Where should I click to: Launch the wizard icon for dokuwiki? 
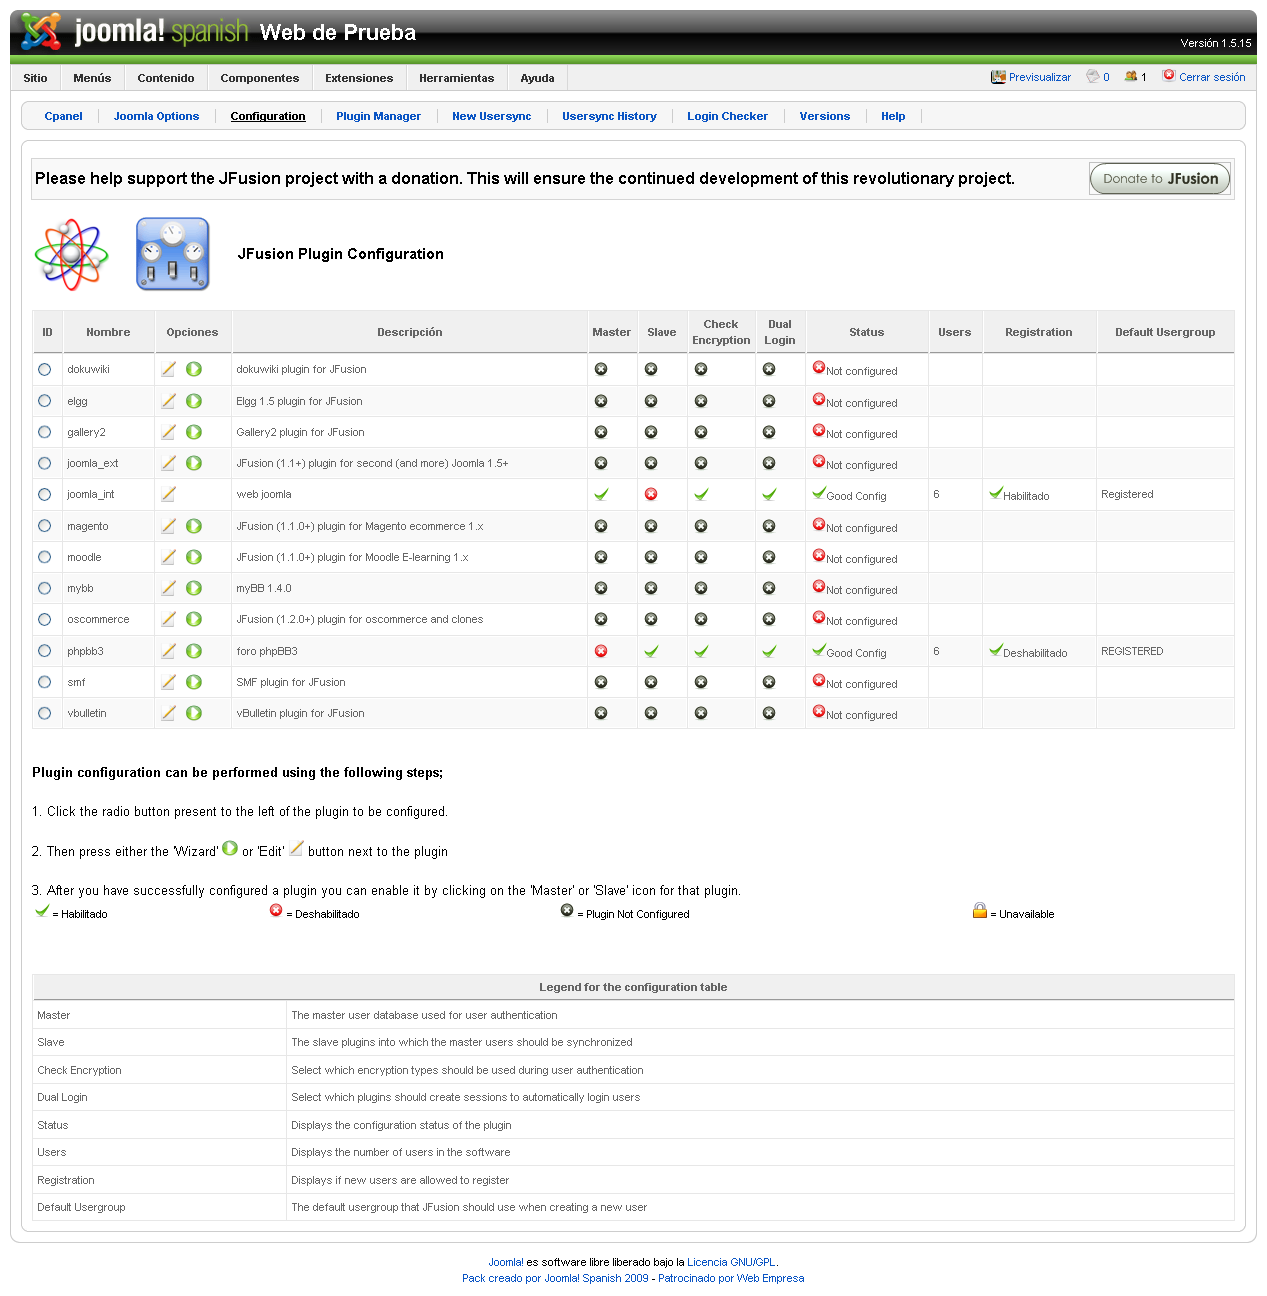(x=194, y=369)
